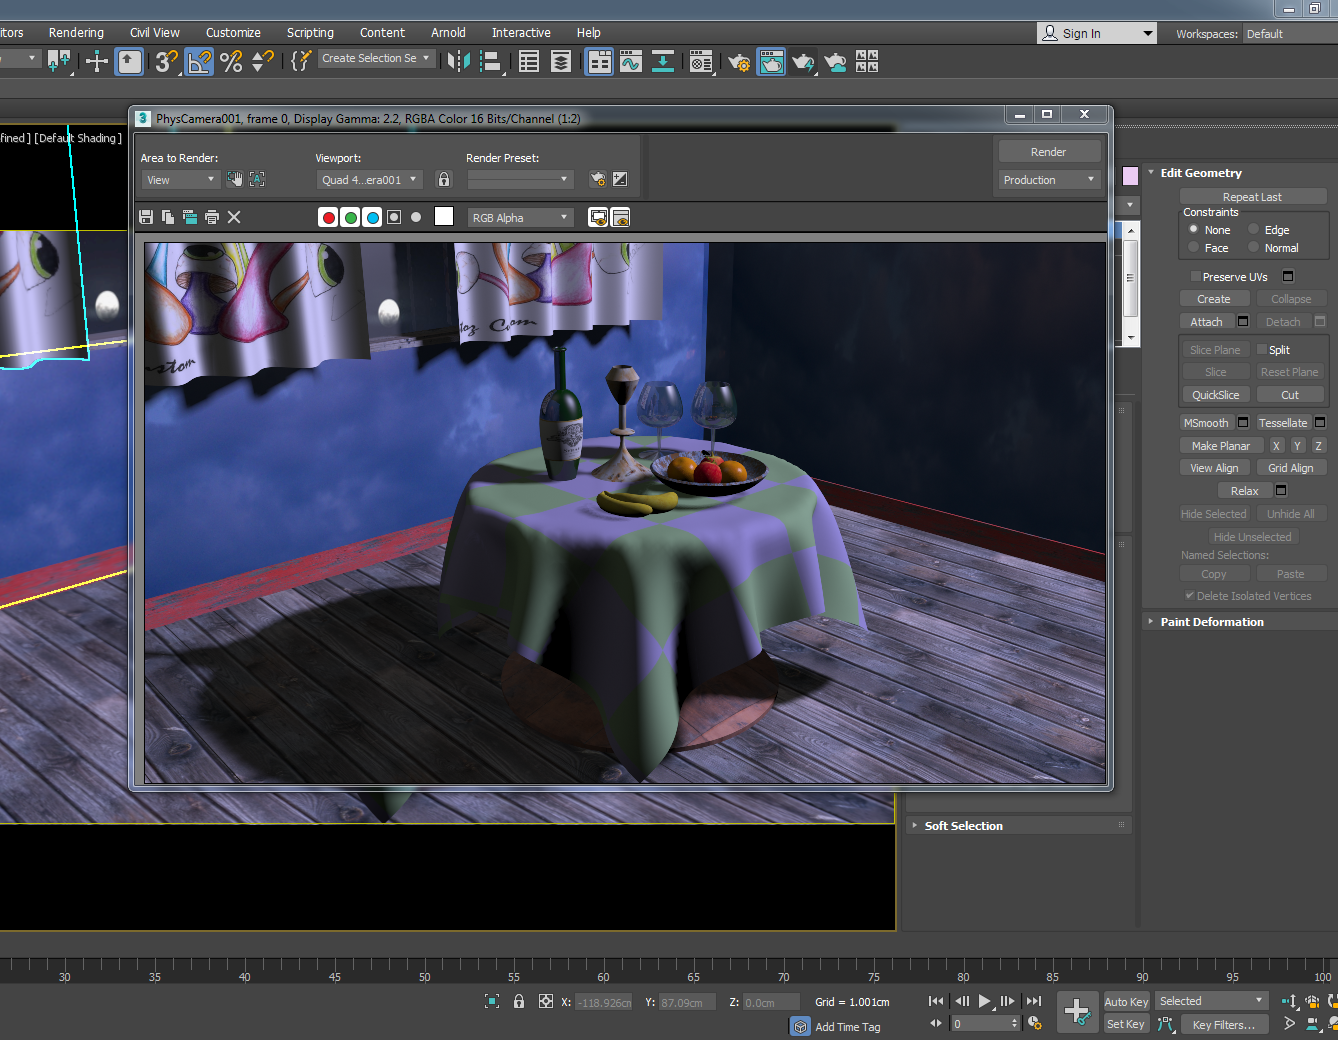Image resolution: width=1338 pixels, height=1040 pixels.
Task: Click the Curve Editor icon on the toolbar
Action: point(630,62)
